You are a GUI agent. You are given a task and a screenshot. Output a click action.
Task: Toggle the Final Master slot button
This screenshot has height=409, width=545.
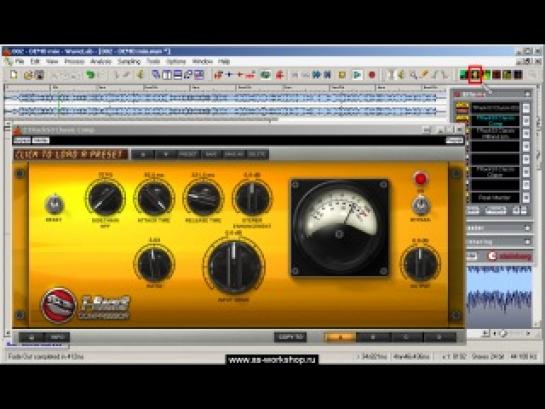(x=526, y=197)
